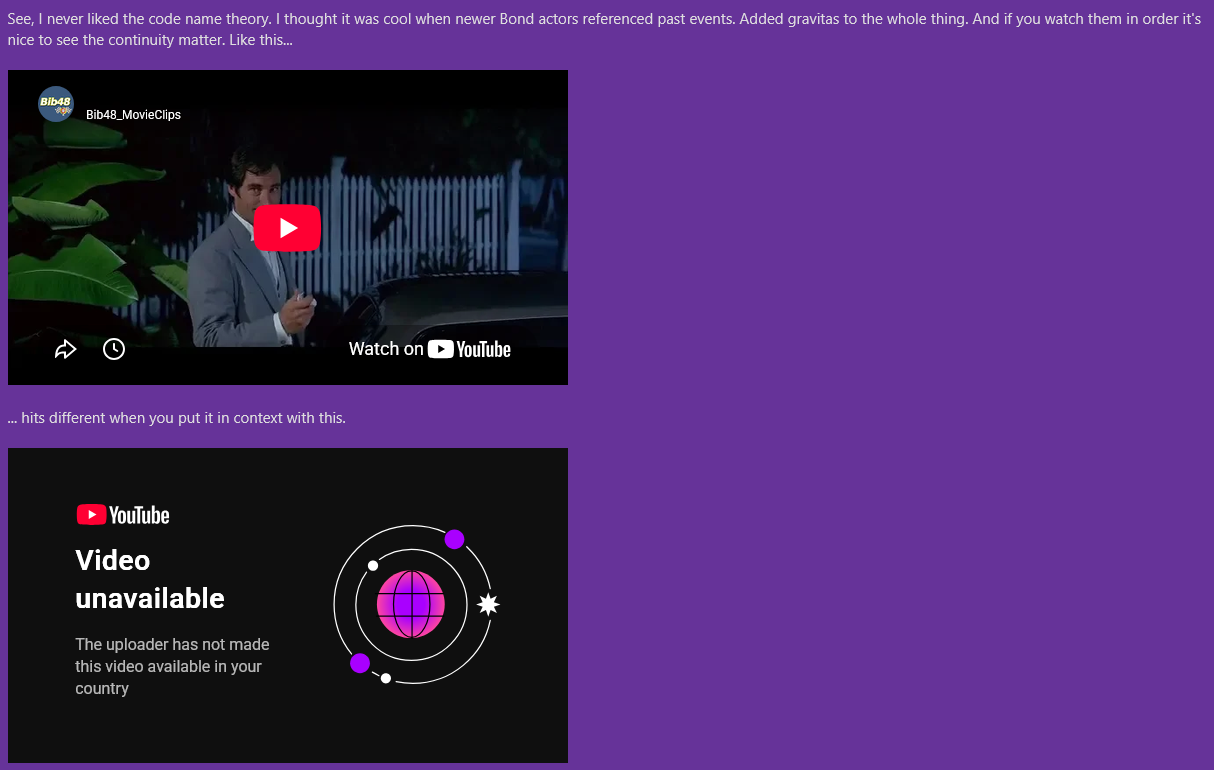Select the Video unavailable heading
Image resolution: width=1214 pixels, height=770 pixels.
point(150,579)
